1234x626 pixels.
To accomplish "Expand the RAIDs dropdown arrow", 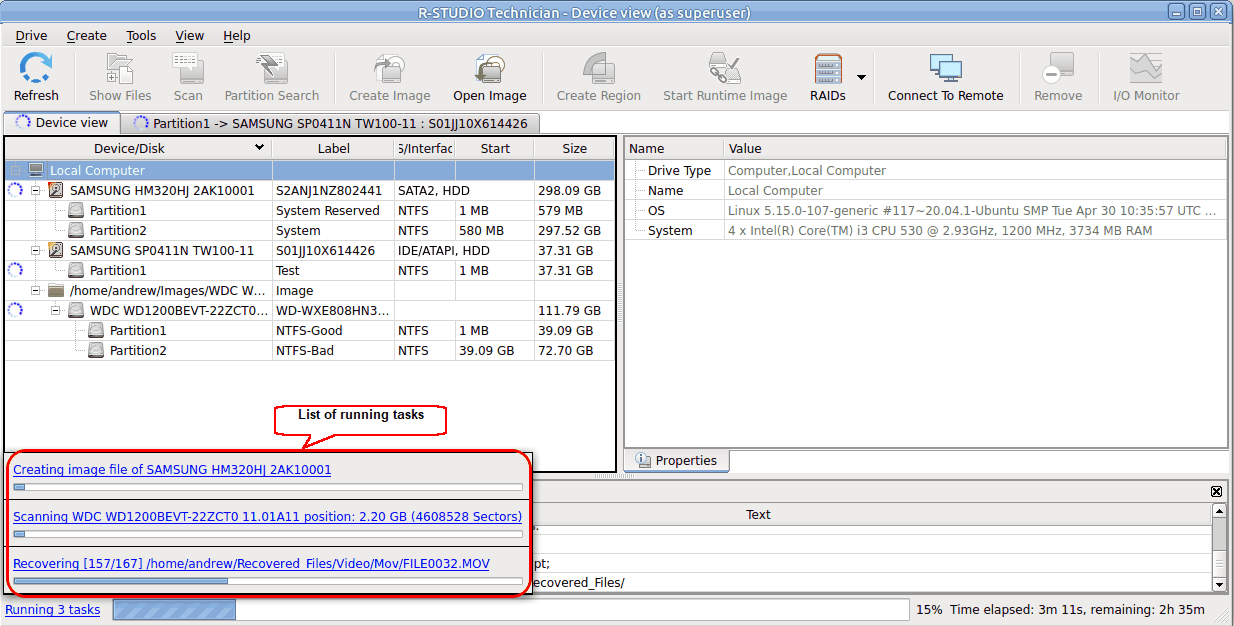I will (861, 77).
